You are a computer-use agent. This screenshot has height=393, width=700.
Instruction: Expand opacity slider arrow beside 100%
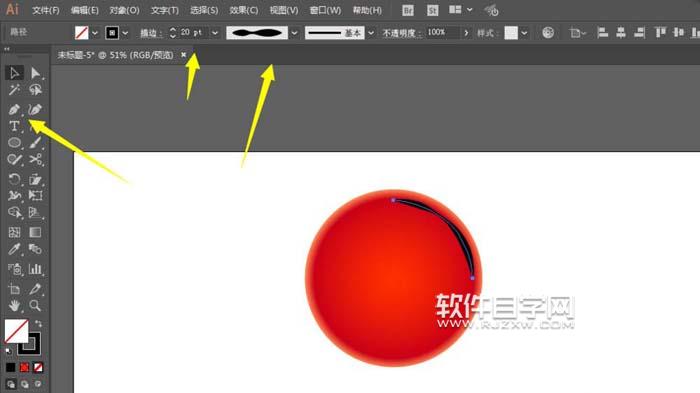pyautogui.click(x=466, y=33)
